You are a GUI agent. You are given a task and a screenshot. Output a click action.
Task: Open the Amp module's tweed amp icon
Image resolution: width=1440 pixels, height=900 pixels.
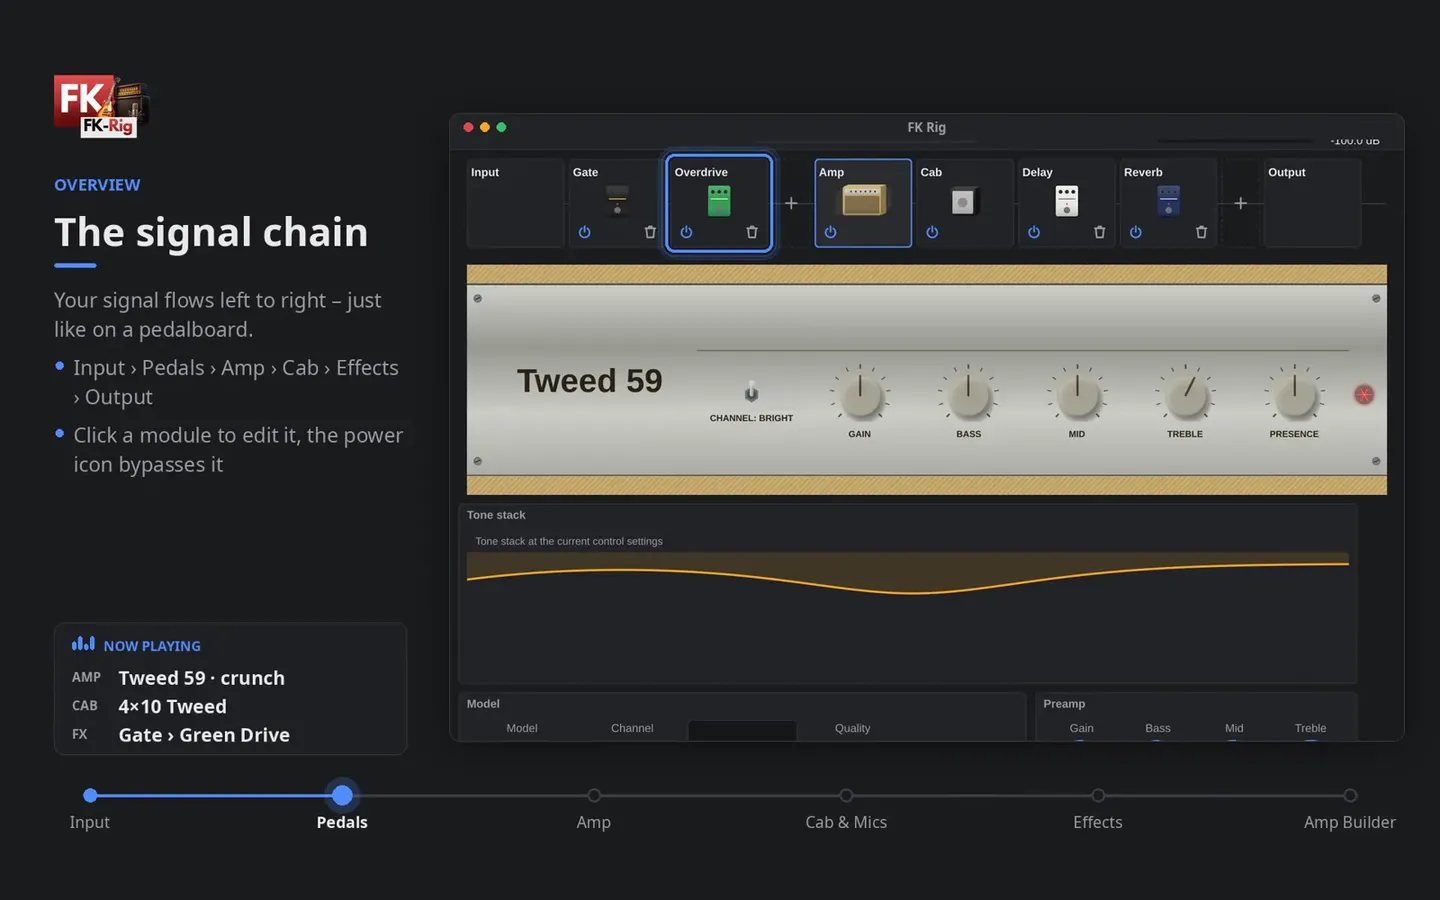tap(863, 200)
